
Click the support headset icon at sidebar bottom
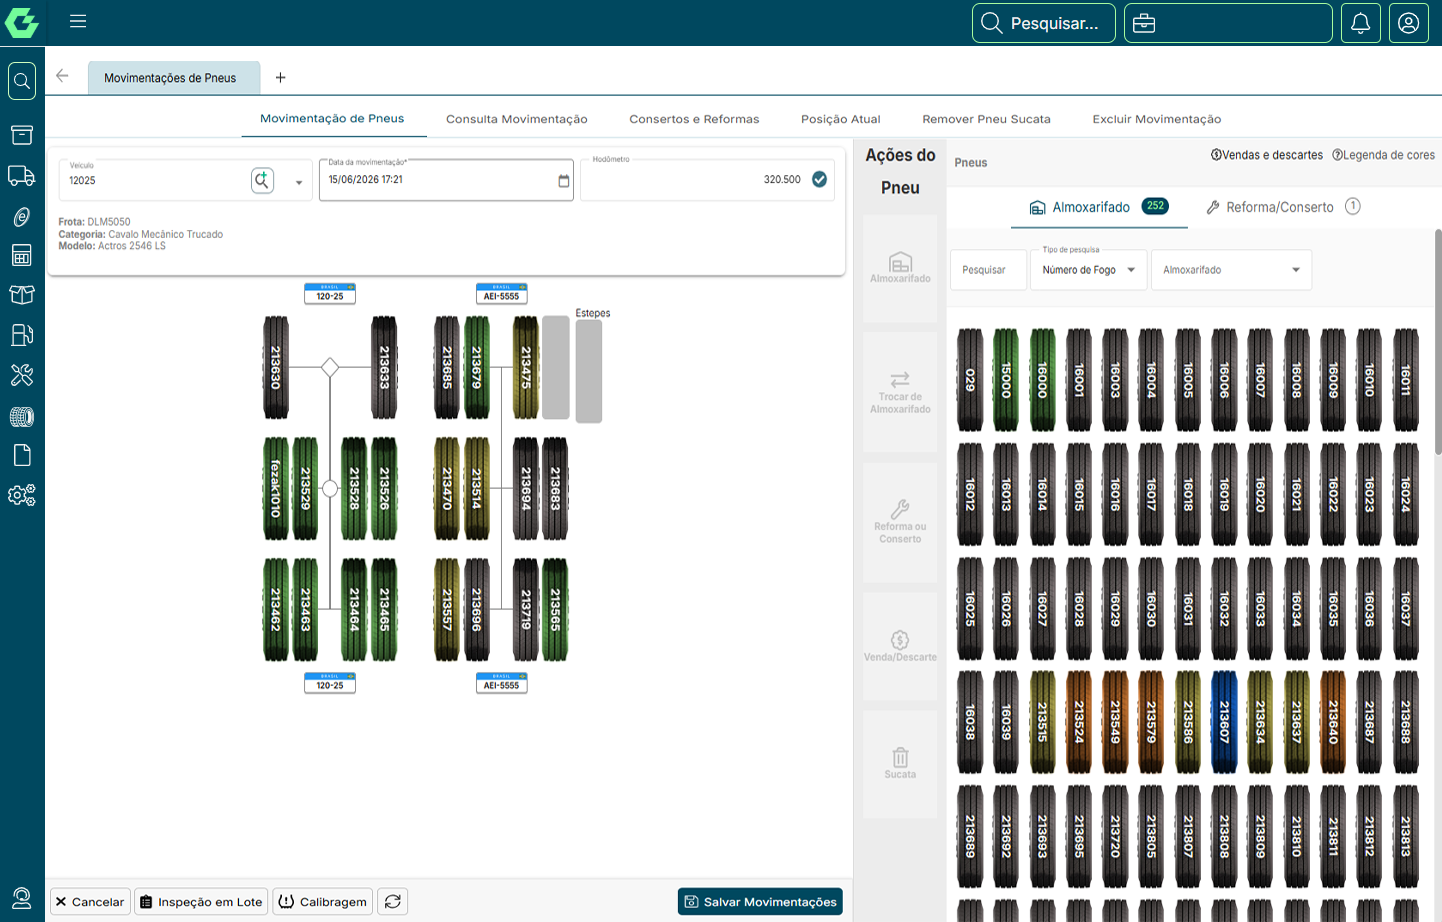pyautogui.click(x=22, y=898)
